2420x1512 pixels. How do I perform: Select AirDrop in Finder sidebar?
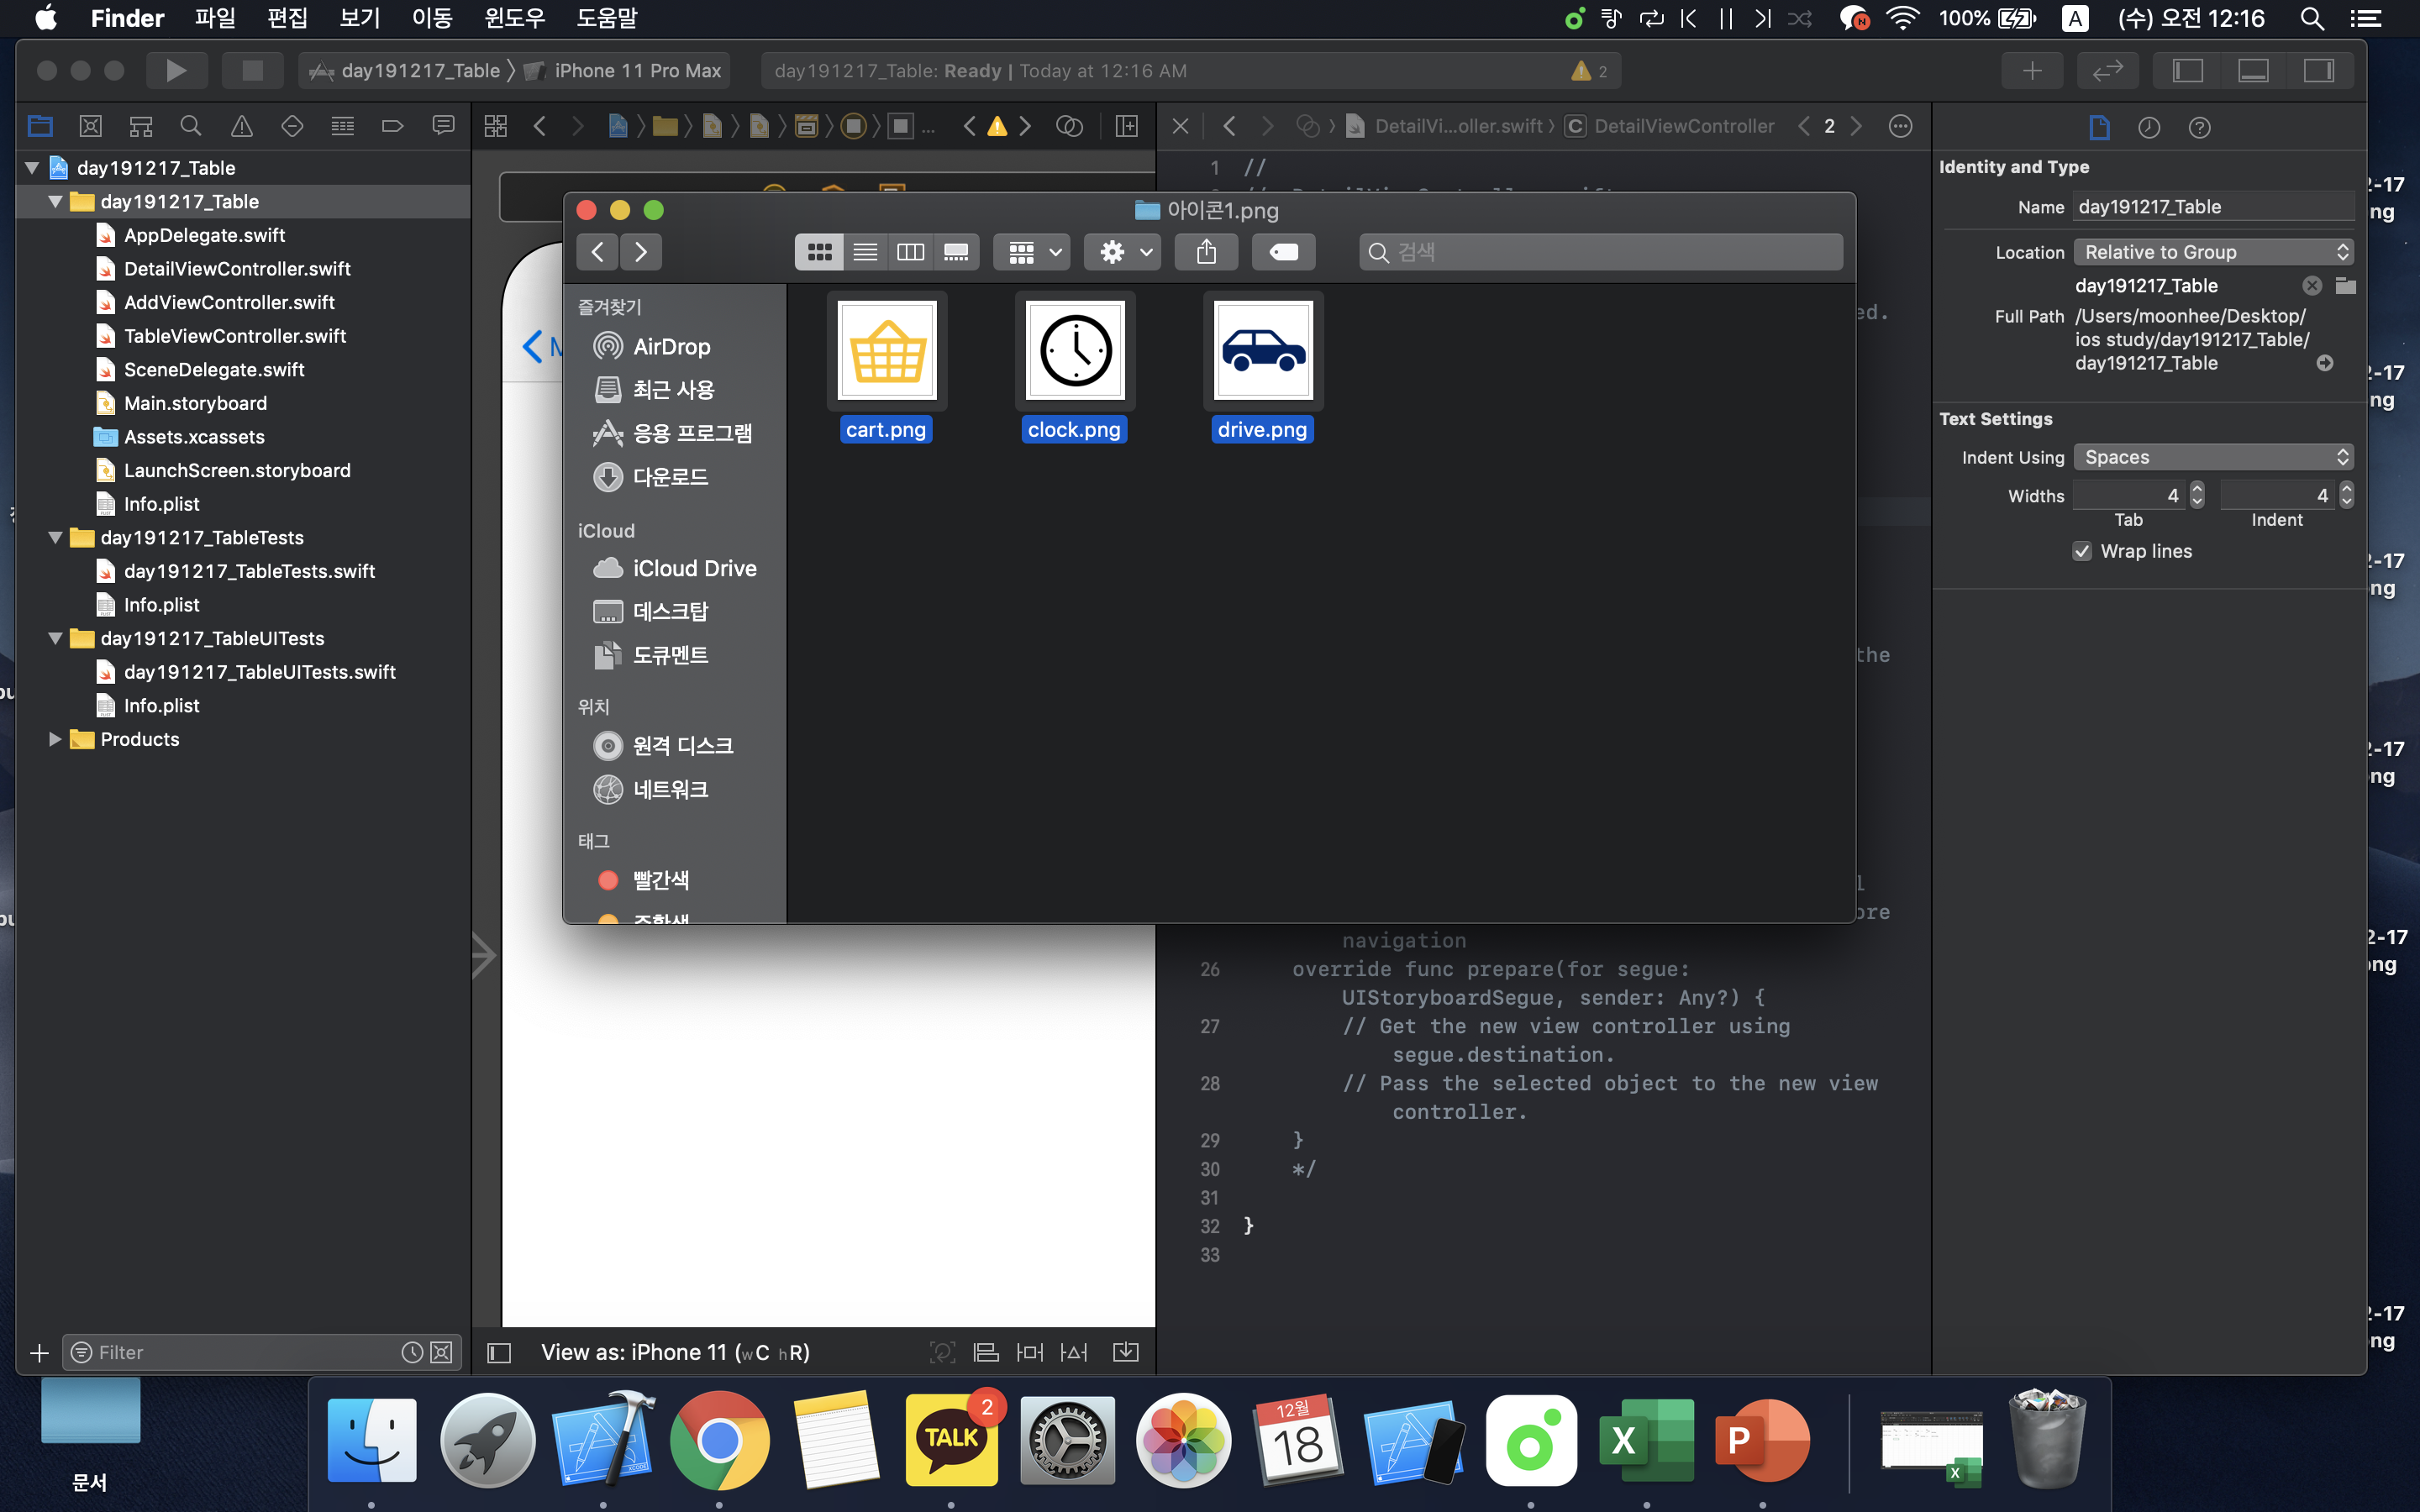671,346
